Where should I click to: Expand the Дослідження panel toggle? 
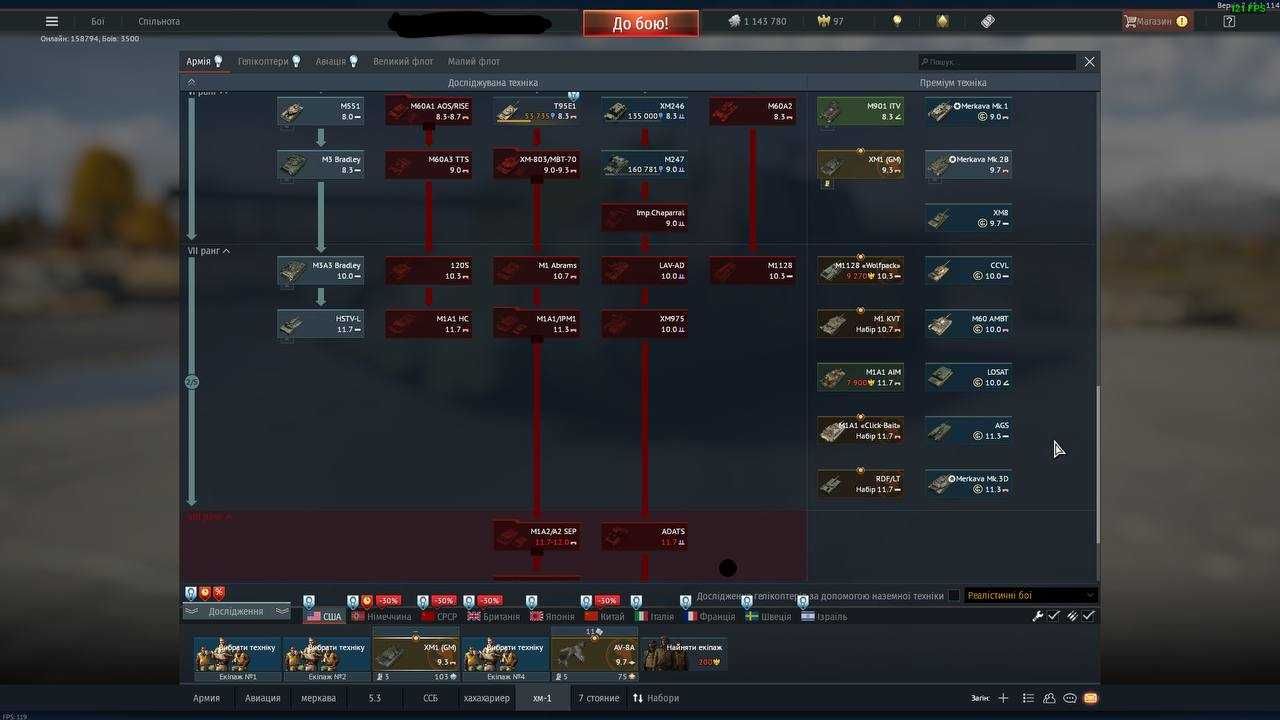(236, 611)
